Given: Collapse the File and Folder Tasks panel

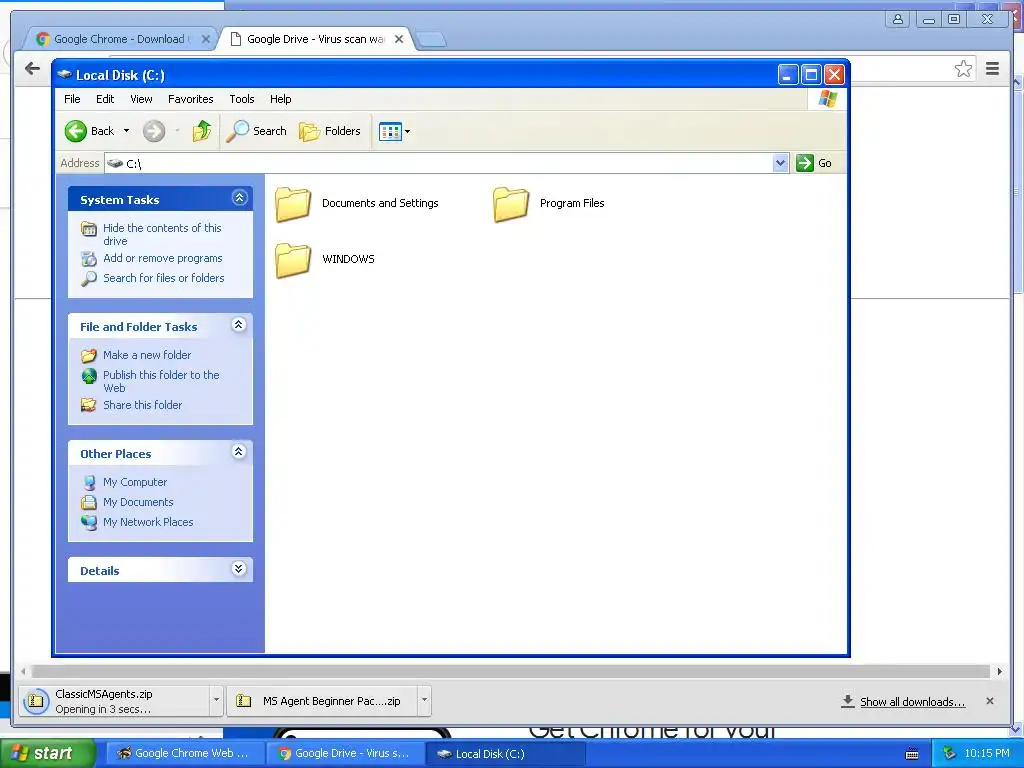Looking at the screenshot, I should point(239,325).
